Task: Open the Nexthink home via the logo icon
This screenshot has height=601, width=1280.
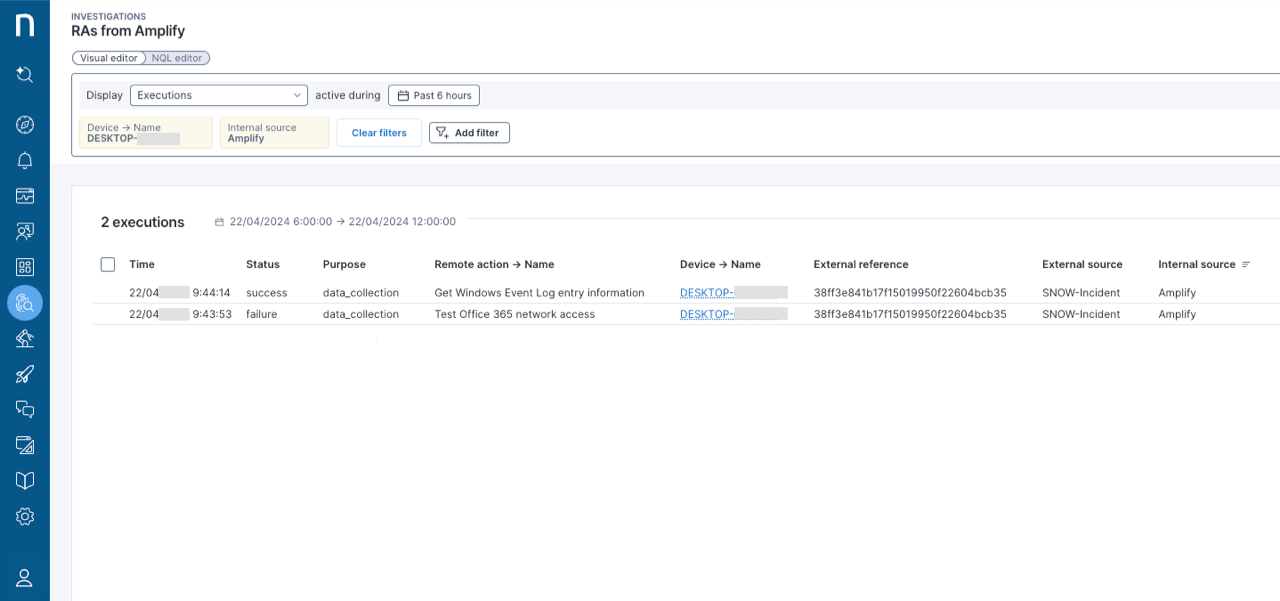Action: 24,25
